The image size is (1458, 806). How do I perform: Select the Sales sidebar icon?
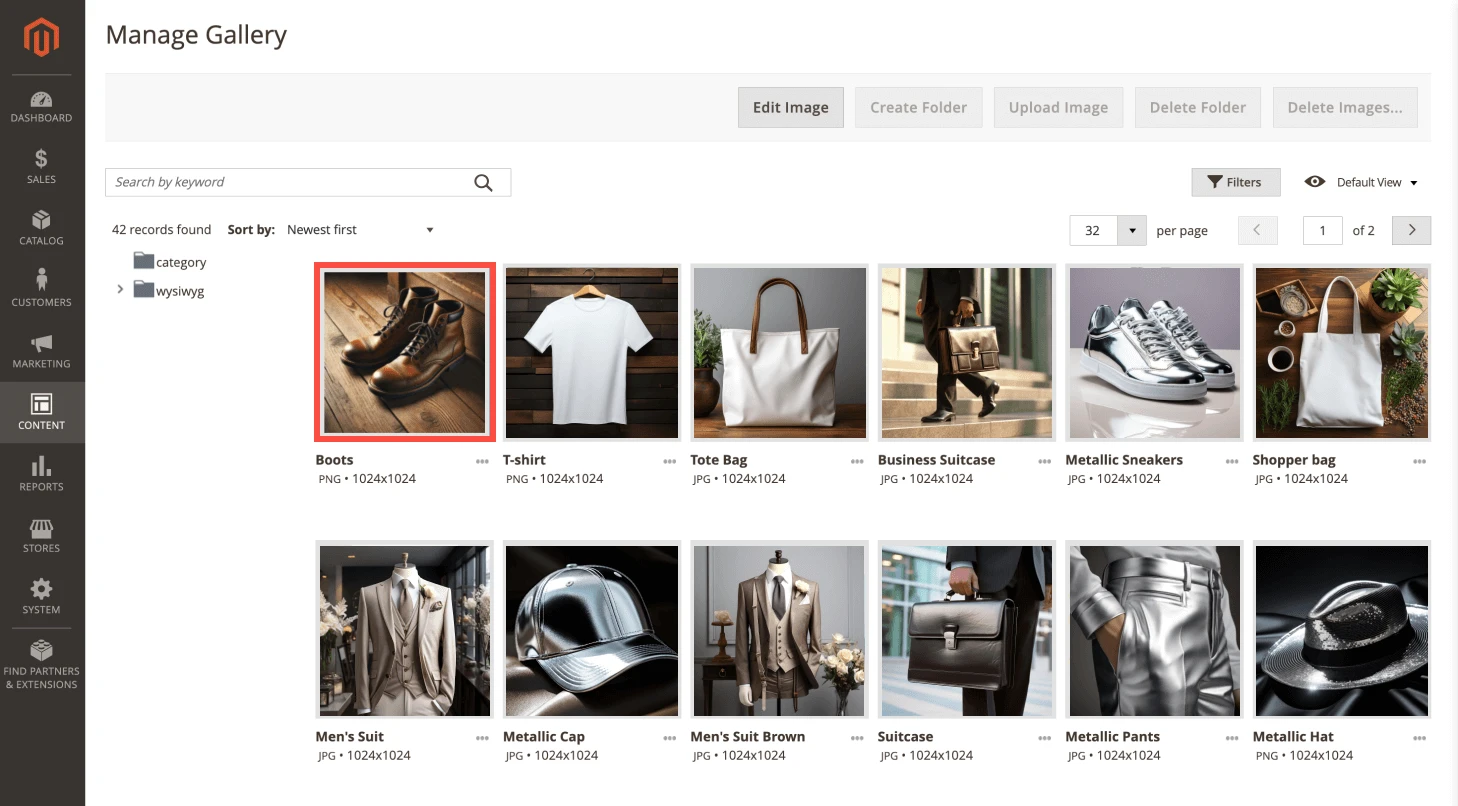(x=41, y=165)
